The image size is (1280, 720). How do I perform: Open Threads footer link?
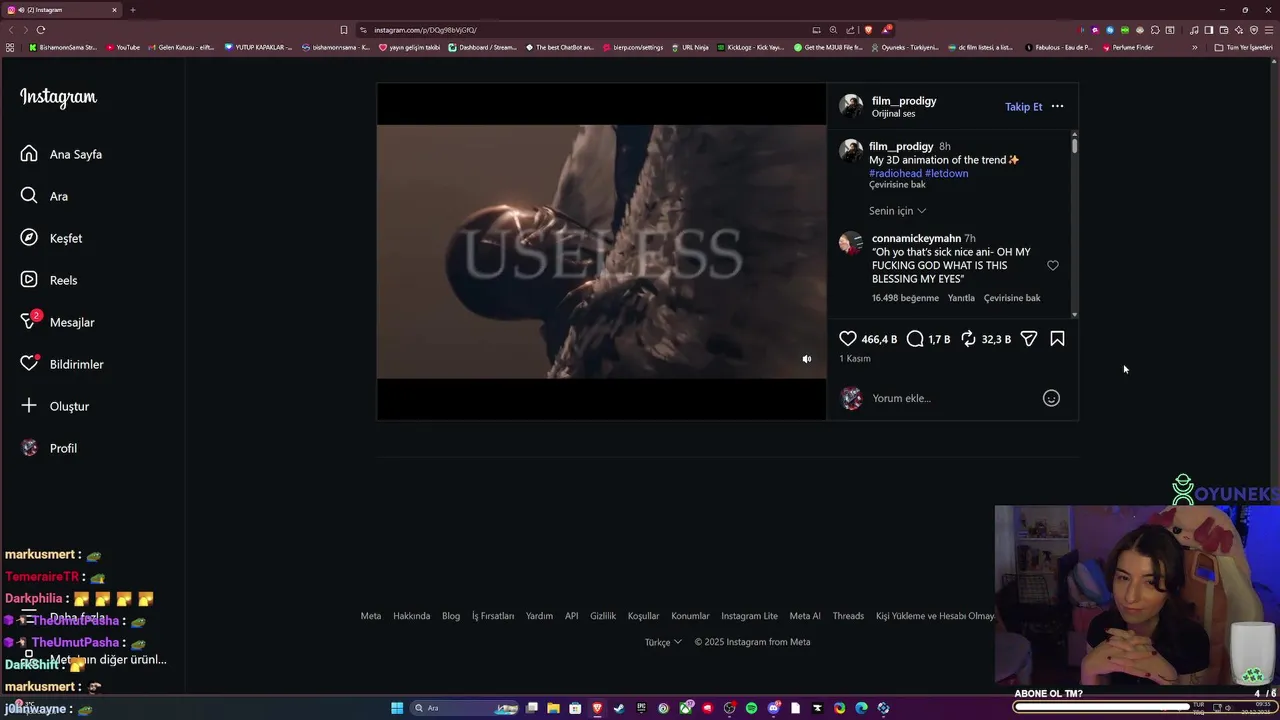[x=848, y=616]
